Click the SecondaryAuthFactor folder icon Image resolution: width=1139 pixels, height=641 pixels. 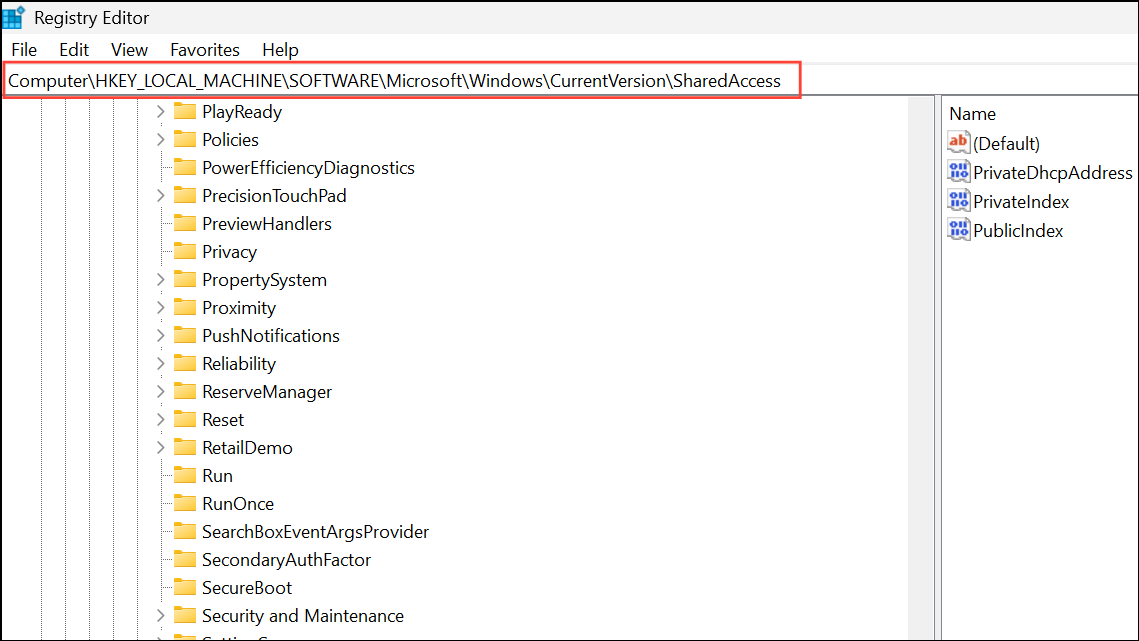pyautogui.click(x=185, y=559)
